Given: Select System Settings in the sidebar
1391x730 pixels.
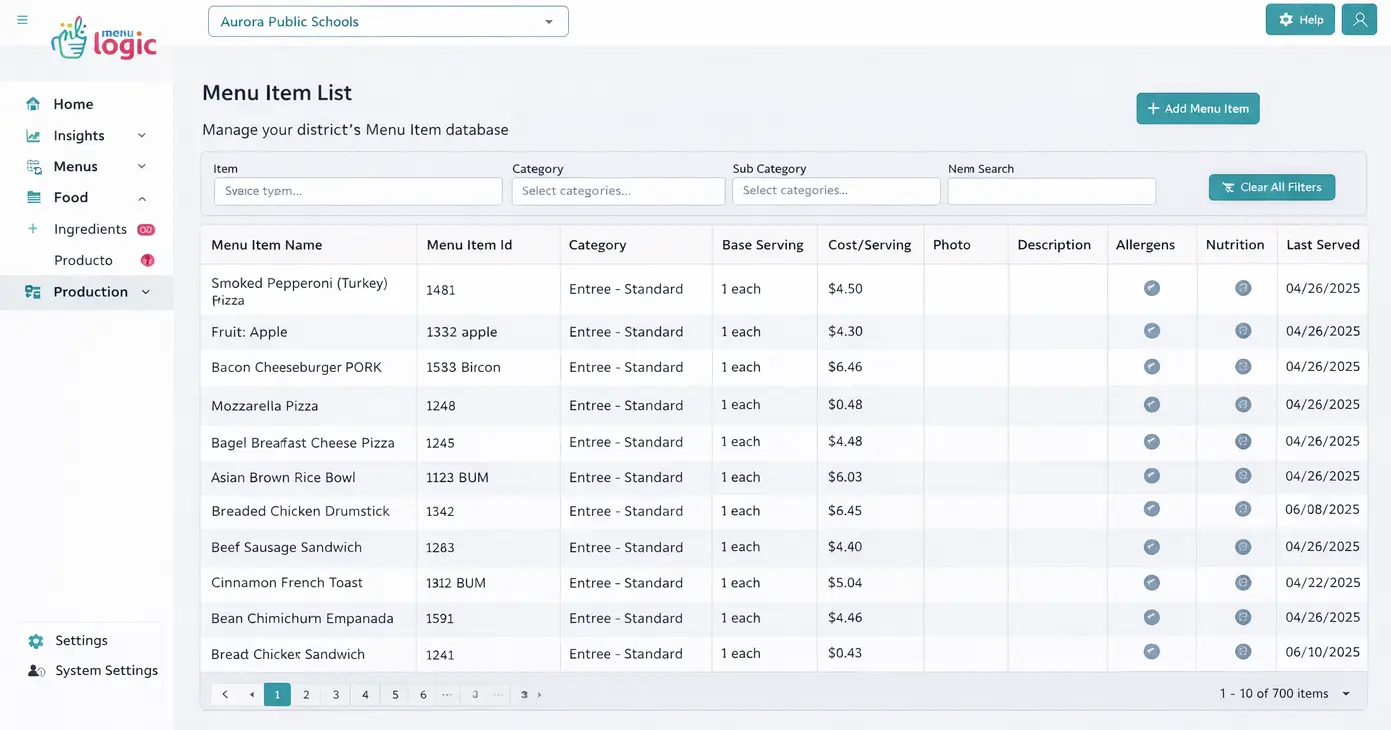Looking at the screenshot, I should point(106,671).
